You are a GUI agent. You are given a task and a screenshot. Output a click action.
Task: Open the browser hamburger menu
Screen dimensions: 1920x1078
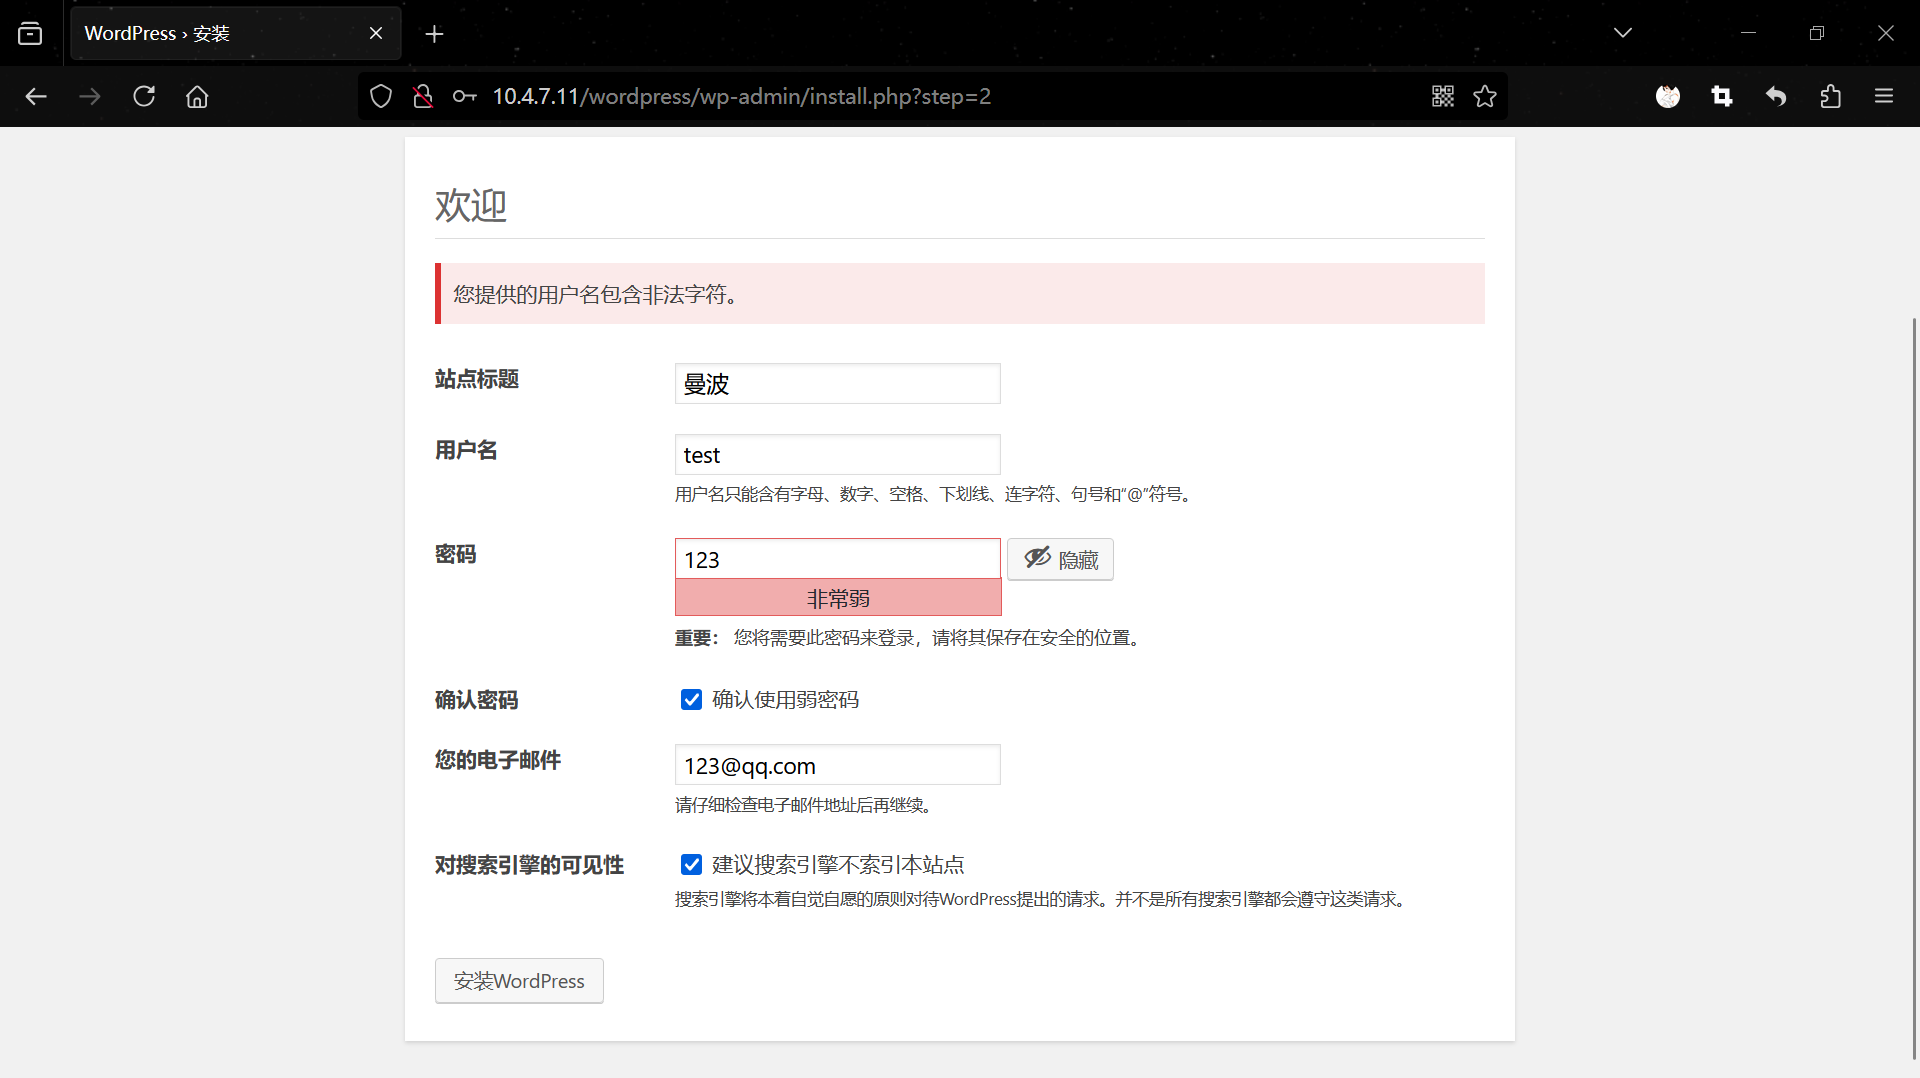coord(1884,96)
